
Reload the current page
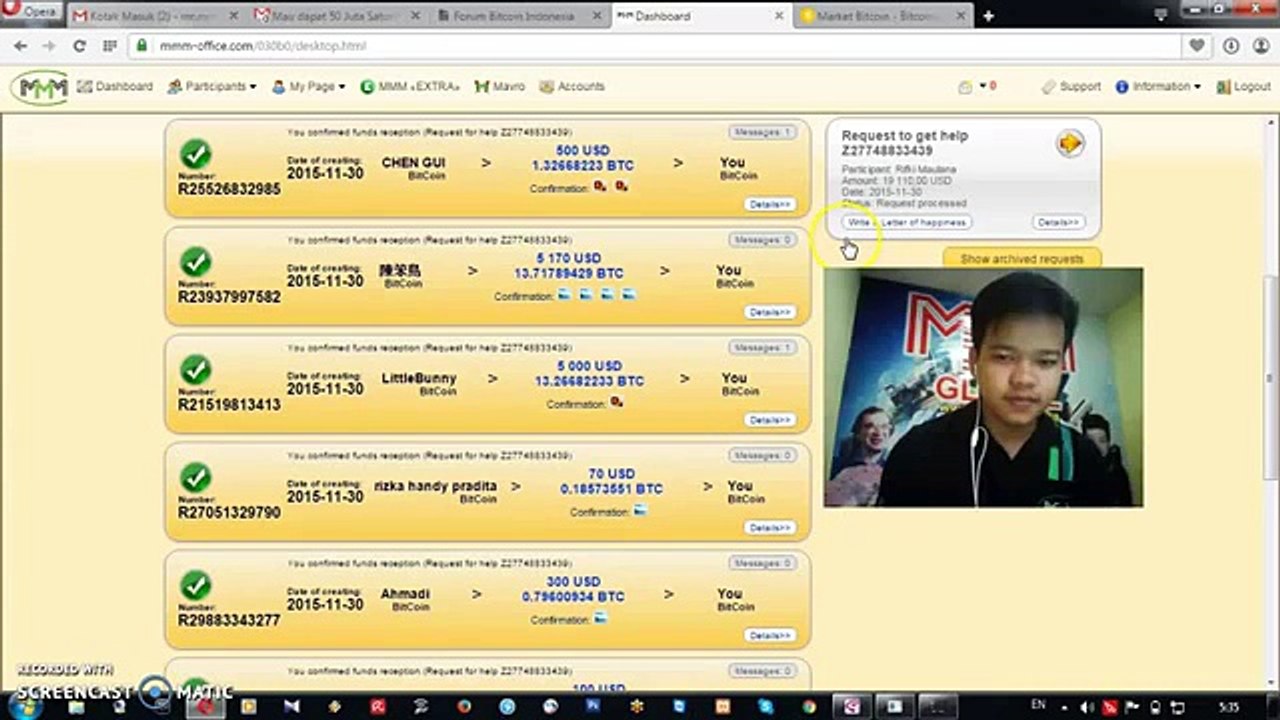[79, 46]
